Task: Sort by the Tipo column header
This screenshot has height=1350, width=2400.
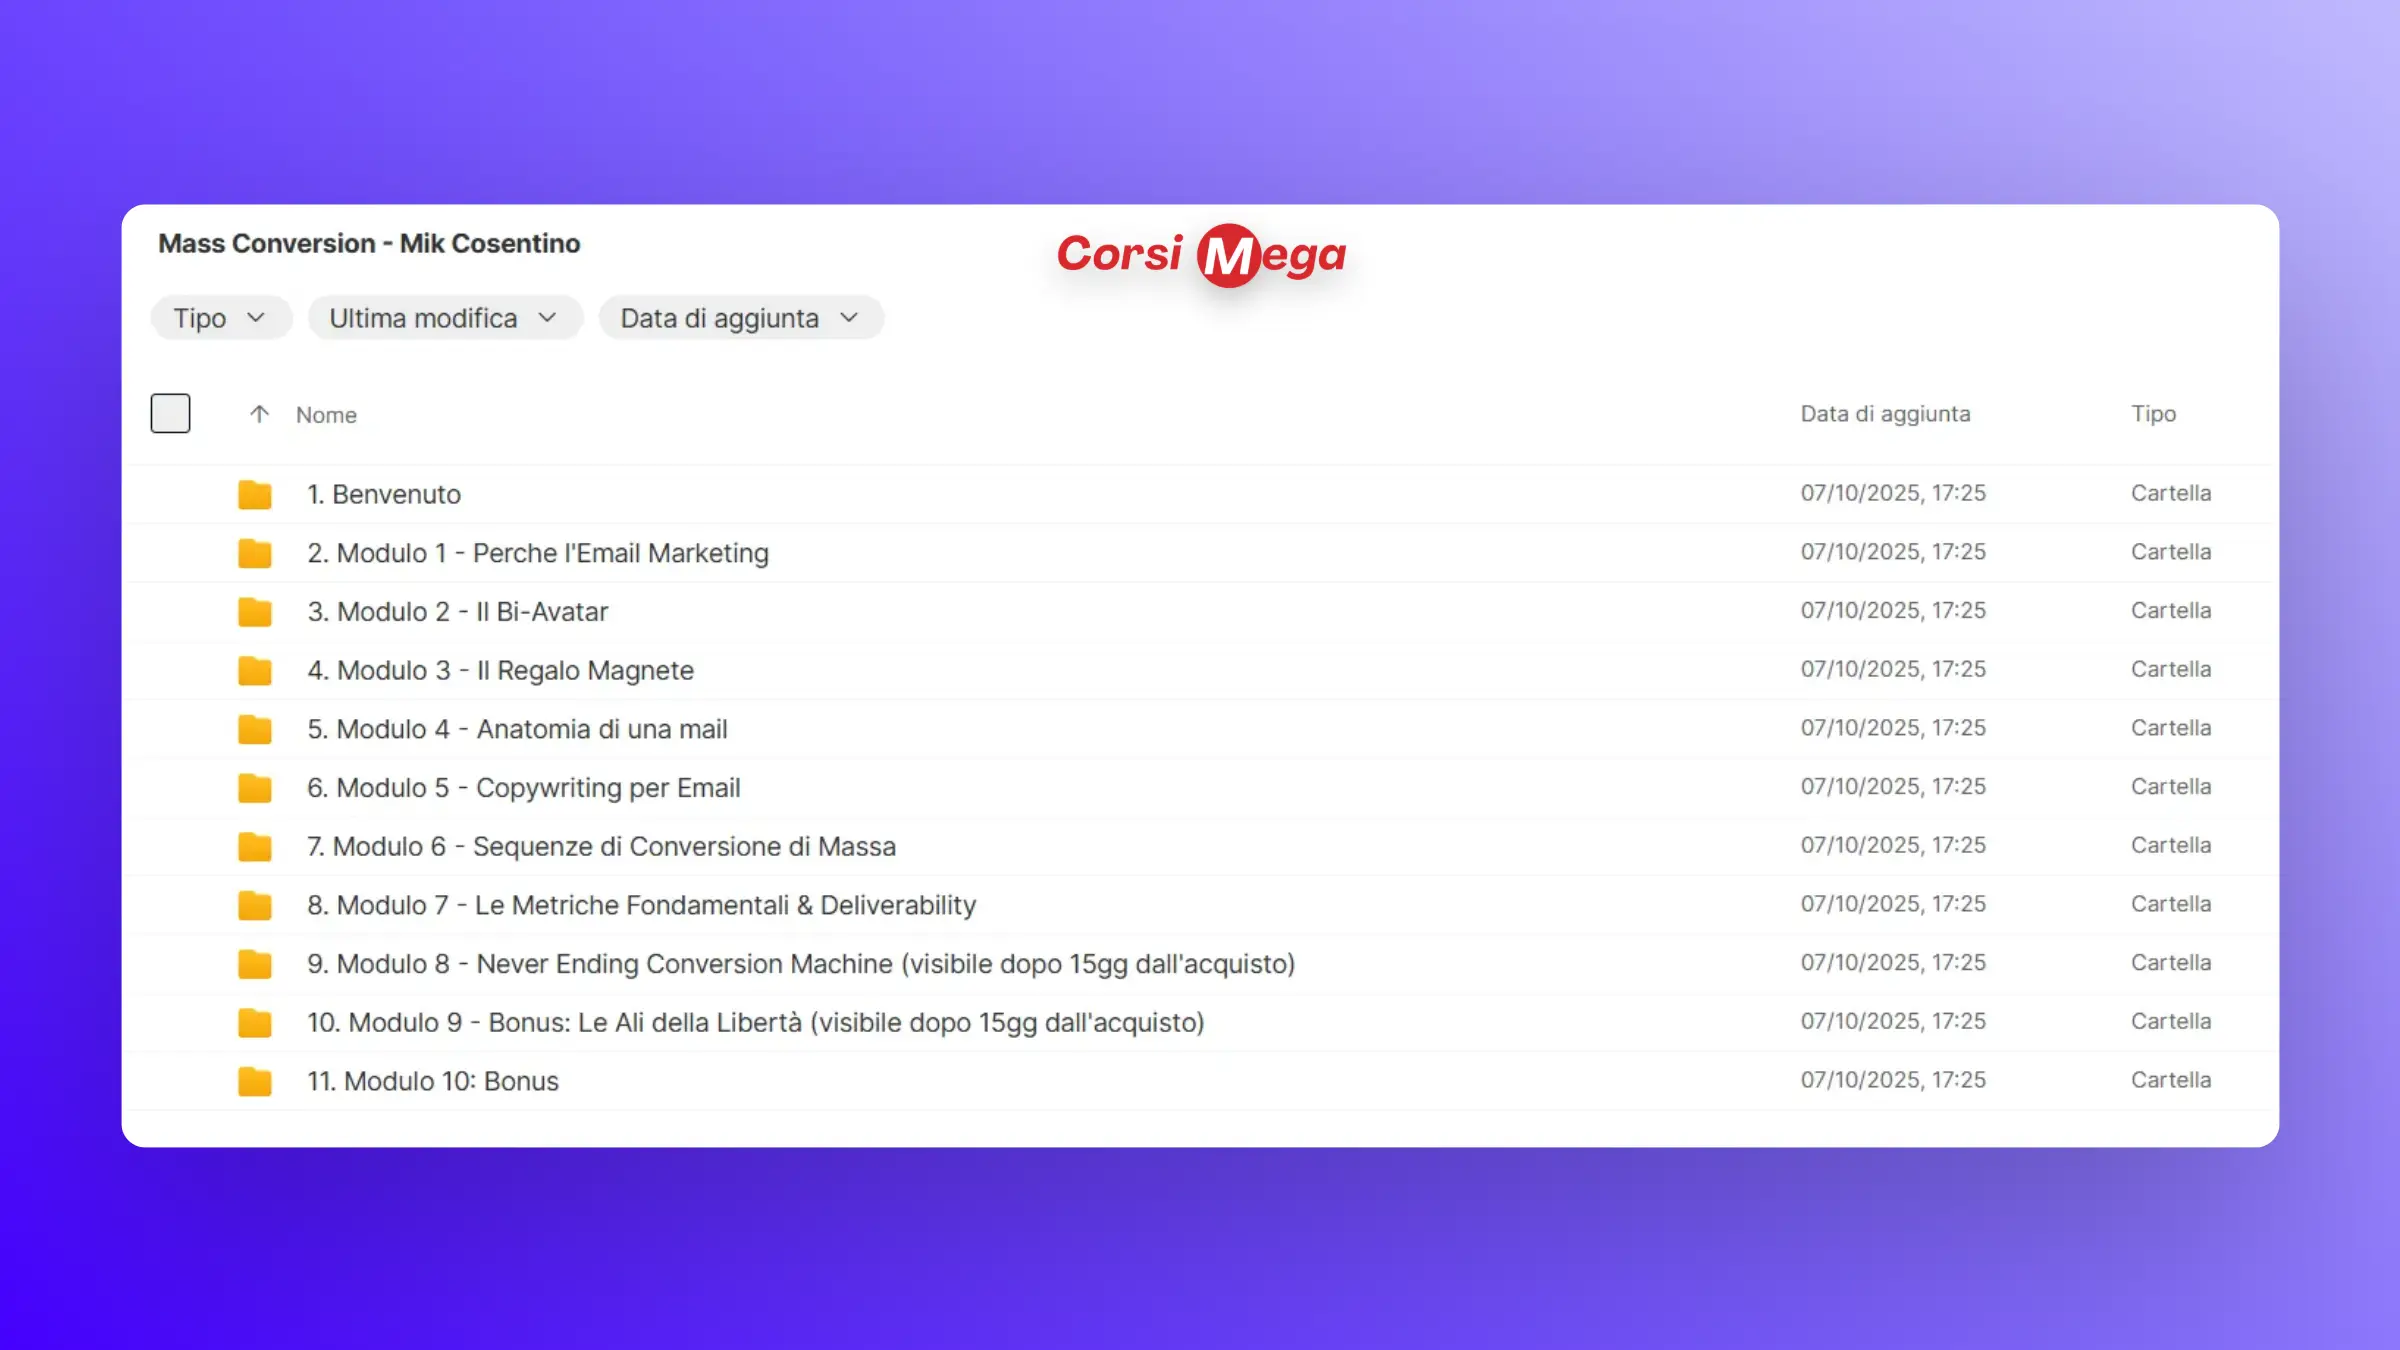Action: point(2153,414)
